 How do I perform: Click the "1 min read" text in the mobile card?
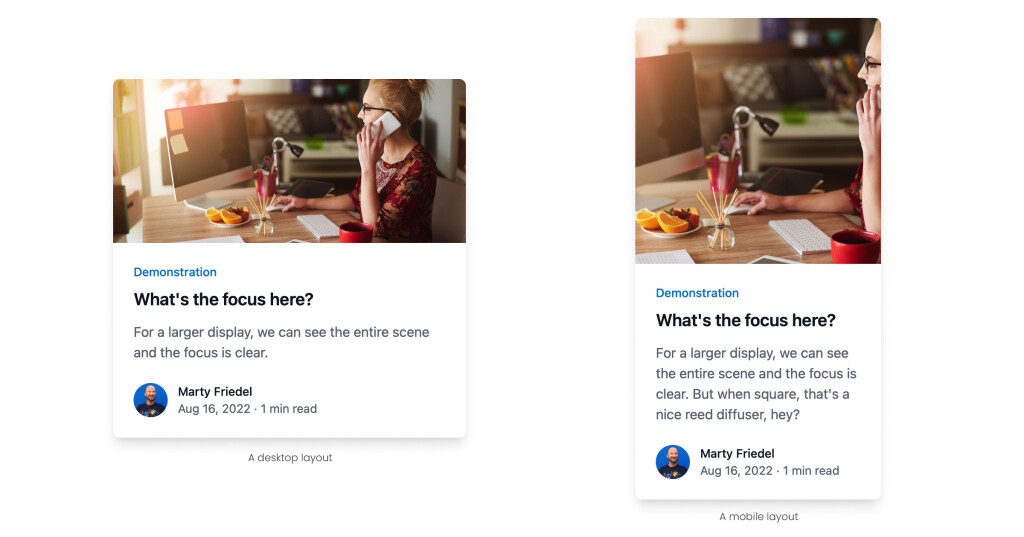[x=811, y=471]
